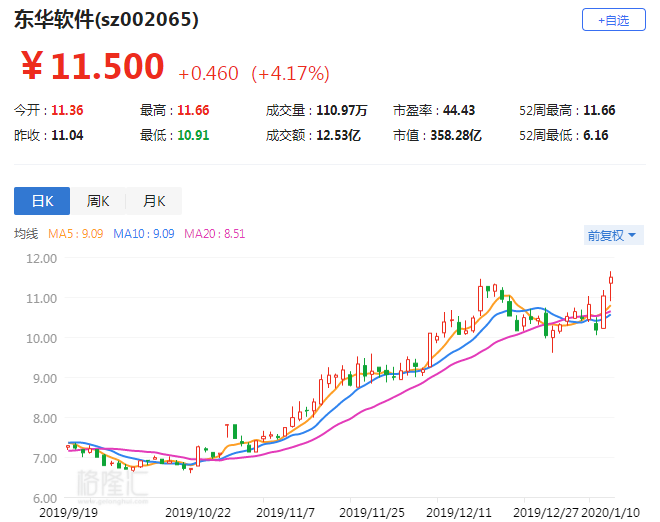Click the 2019/11/25 date axis label
The image size is (660, 522).
pos(372,512)
